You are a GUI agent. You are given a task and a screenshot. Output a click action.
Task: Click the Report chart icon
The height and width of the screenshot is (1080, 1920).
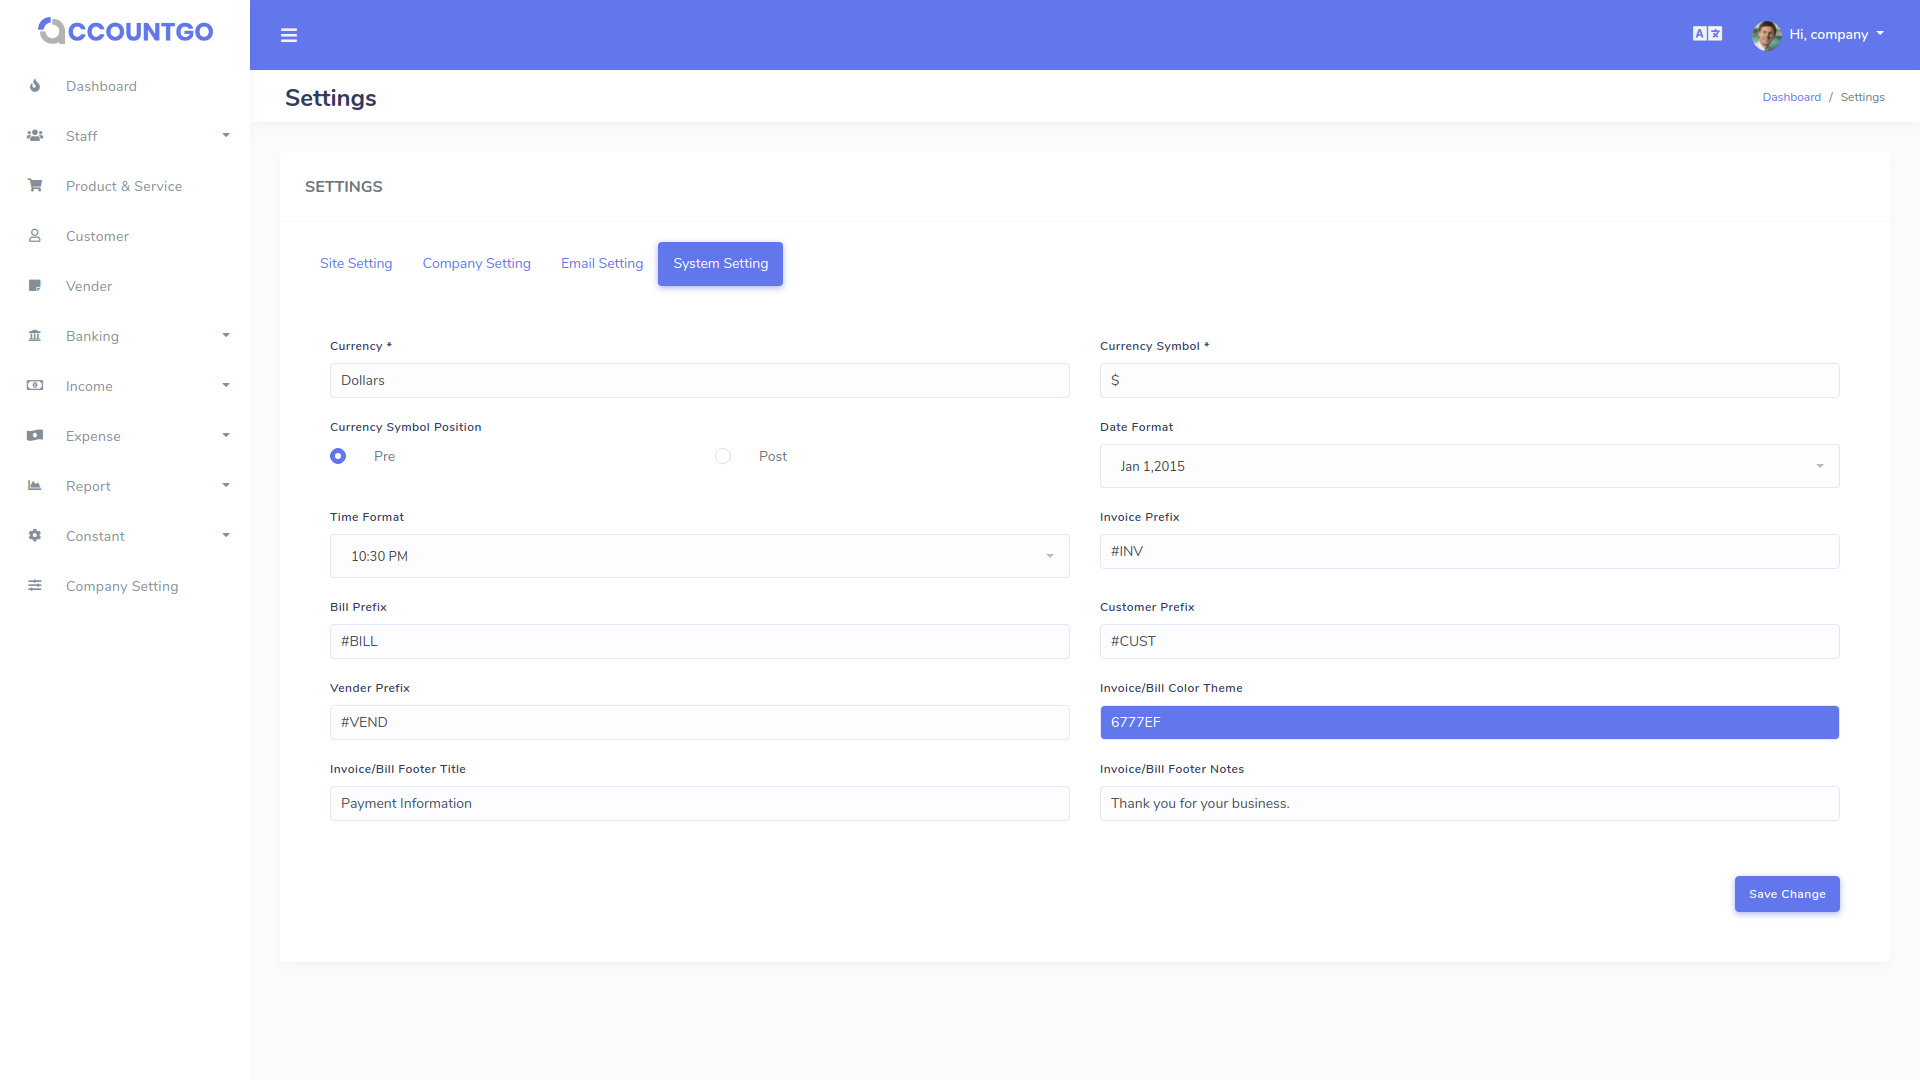pyautogui.click(x=35, y=486)
